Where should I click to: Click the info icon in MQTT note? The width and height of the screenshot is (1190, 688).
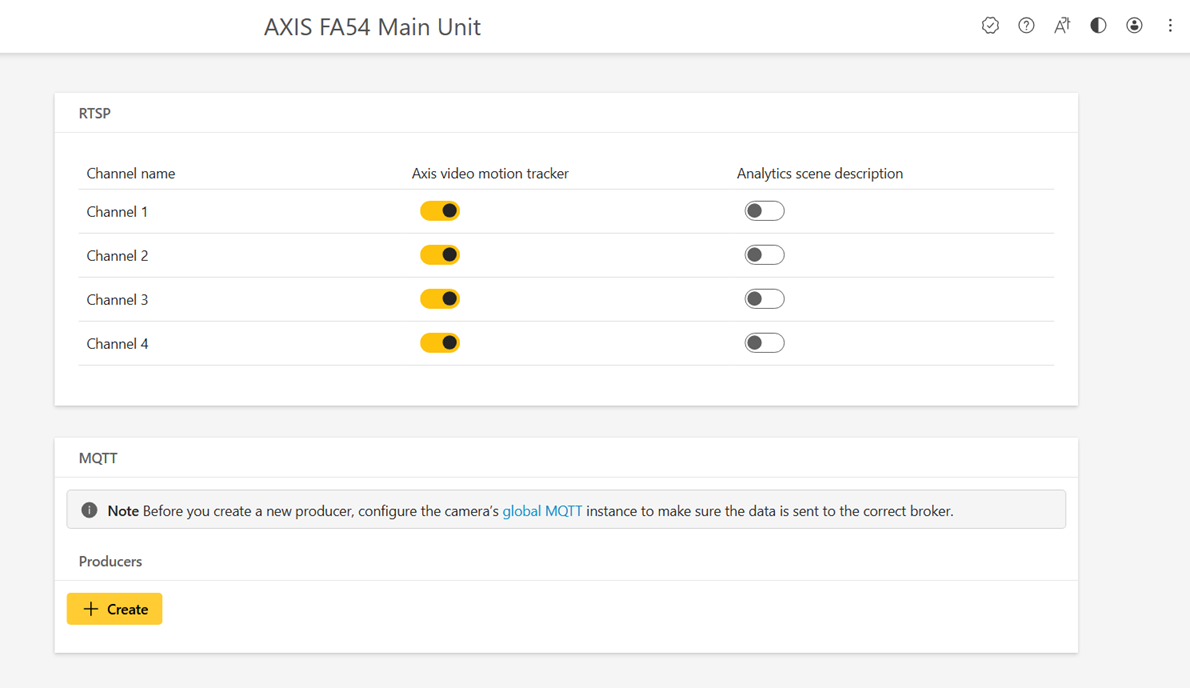coord(90,510)
